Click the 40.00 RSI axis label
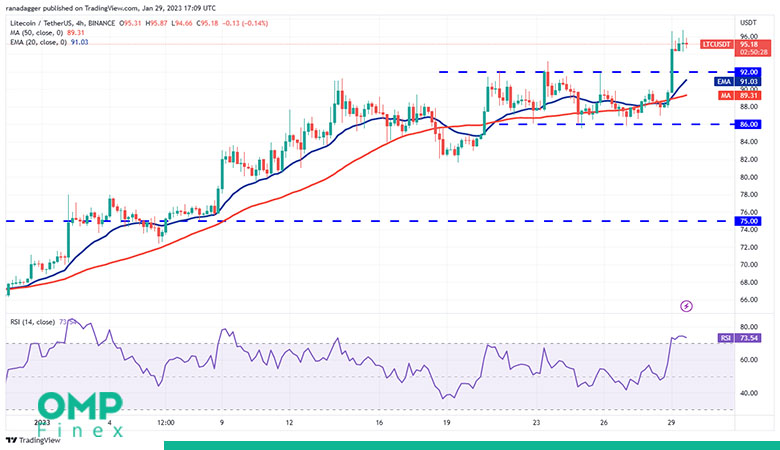 pos(749,393)
